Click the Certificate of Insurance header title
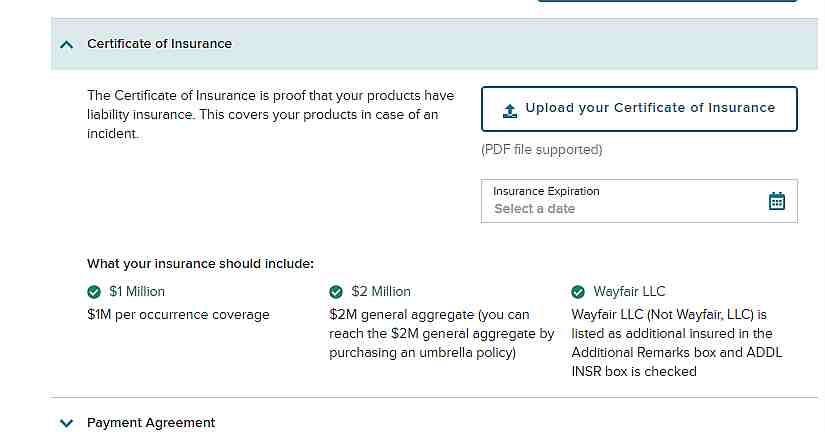The width and height of the screenshot is (825, 432). click(159, 44)
